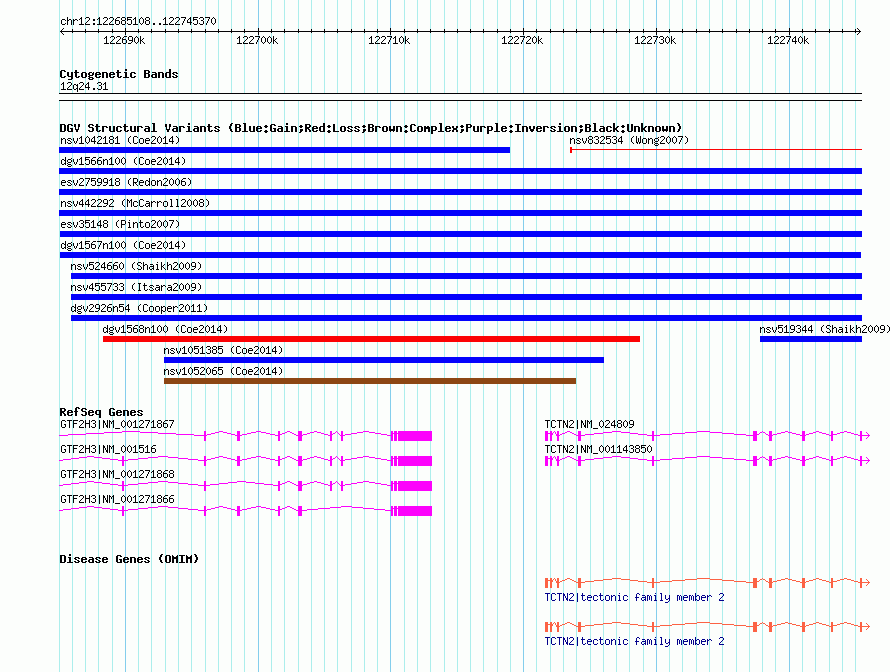Click the dgv1567n100 (Coe2014) label
890x672 pixels.
click(123, 245)
